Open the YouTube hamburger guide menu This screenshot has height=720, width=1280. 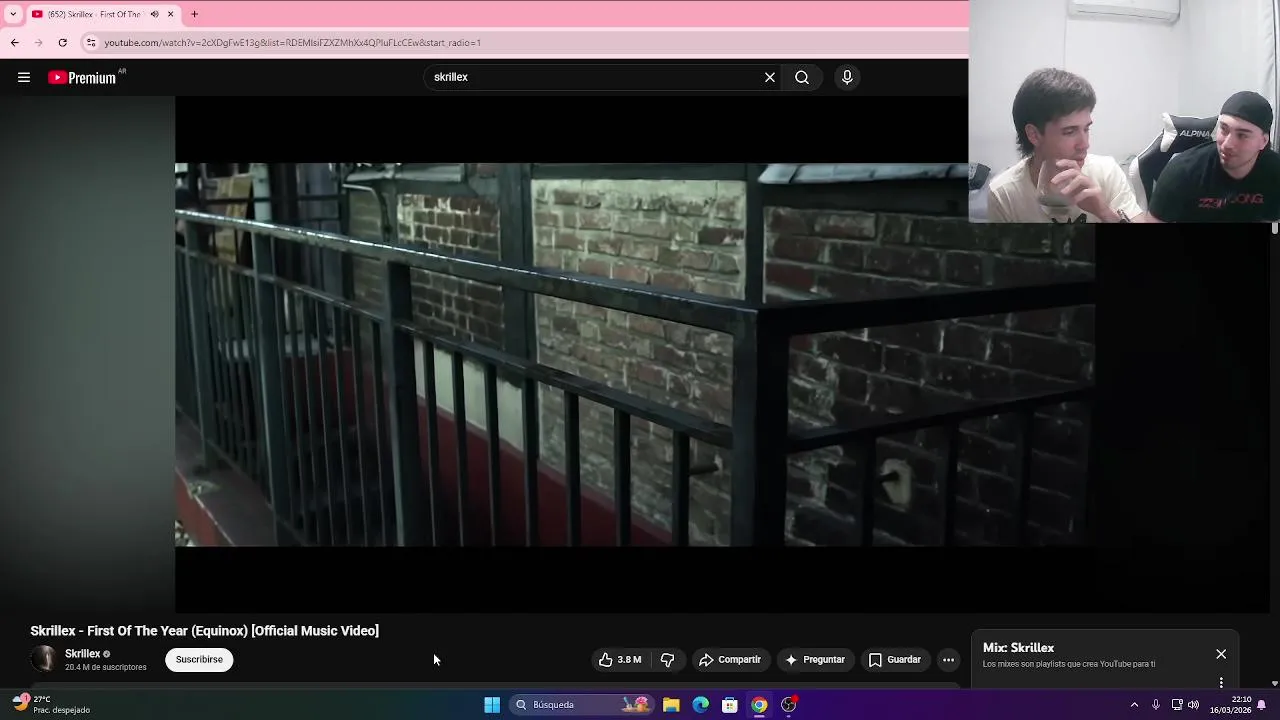click(24, 77)
